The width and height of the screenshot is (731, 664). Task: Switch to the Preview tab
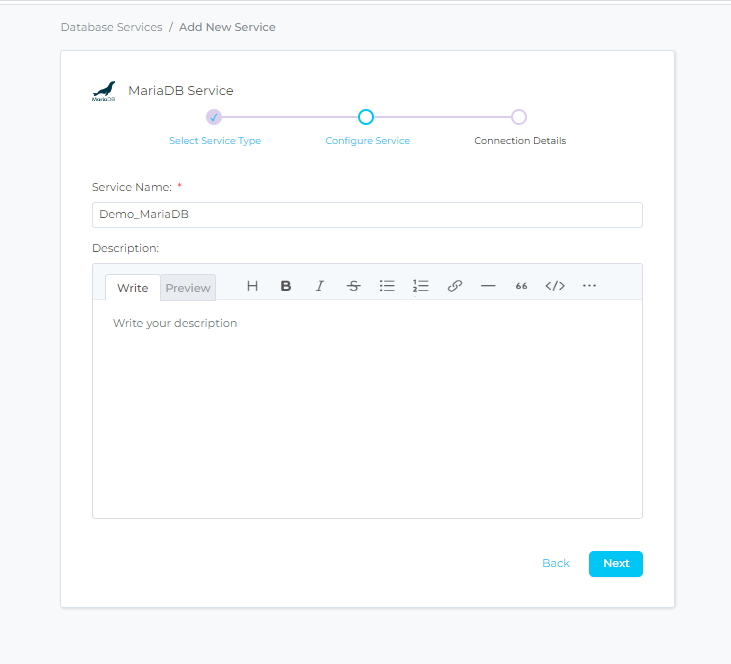click(x=188, y=288)
